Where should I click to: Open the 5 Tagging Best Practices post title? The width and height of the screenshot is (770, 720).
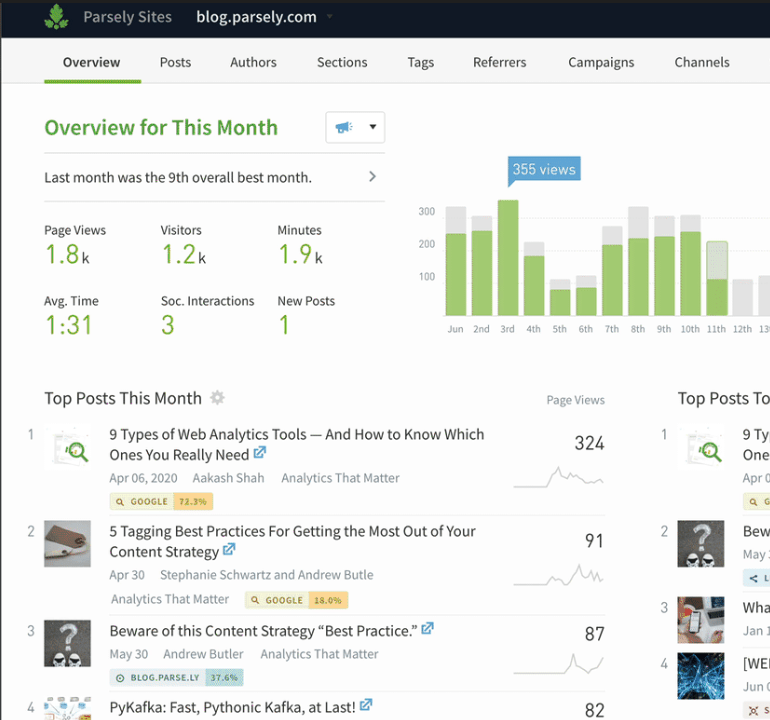(x=292, y=532)
